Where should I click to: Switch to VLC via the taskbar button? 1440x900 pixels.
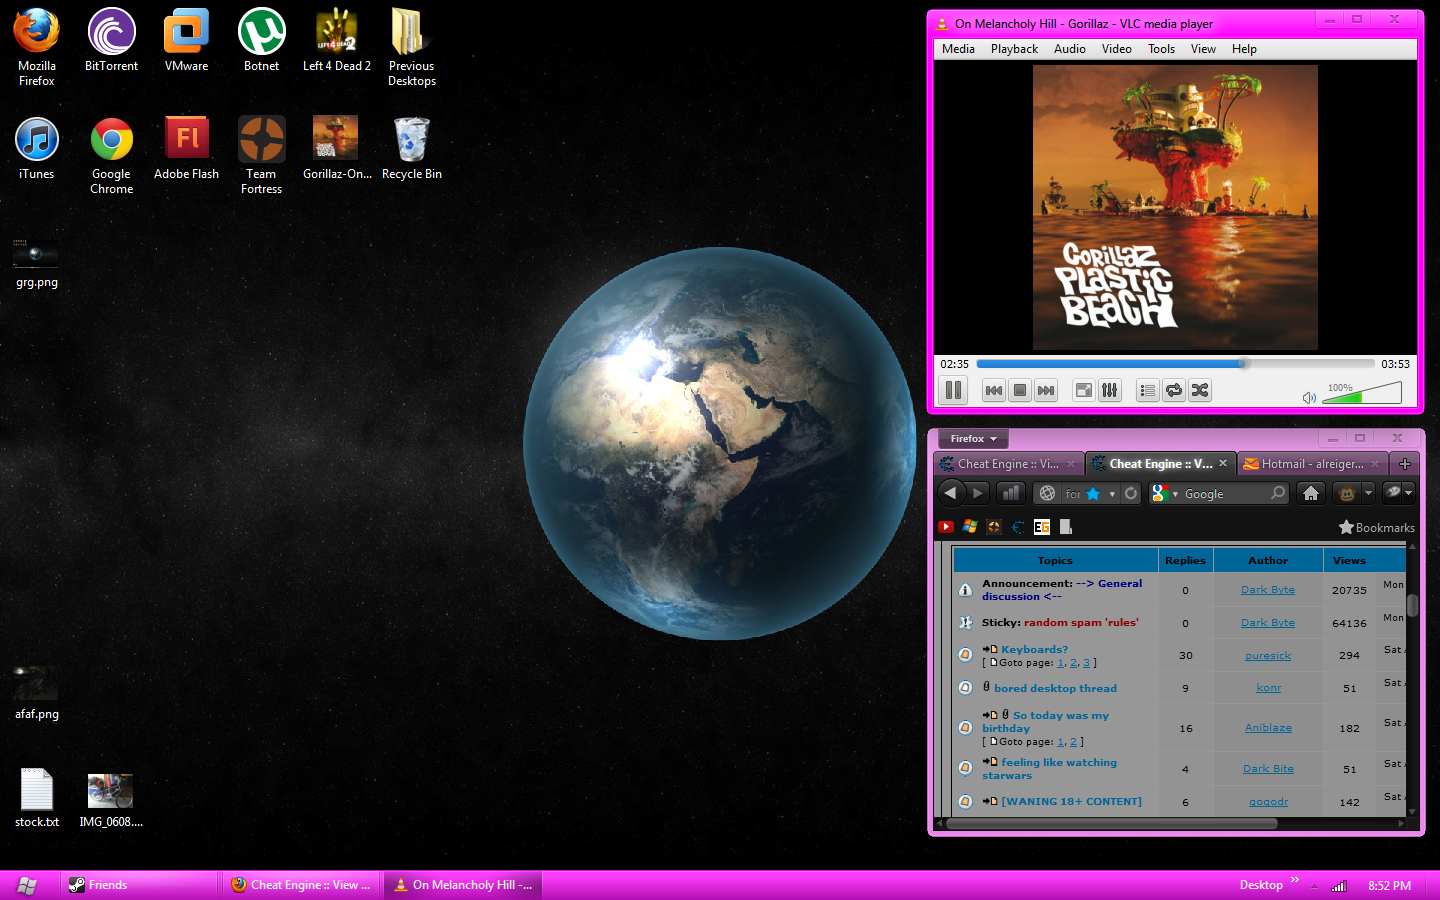pyautogui.click(x=463, y=885)
